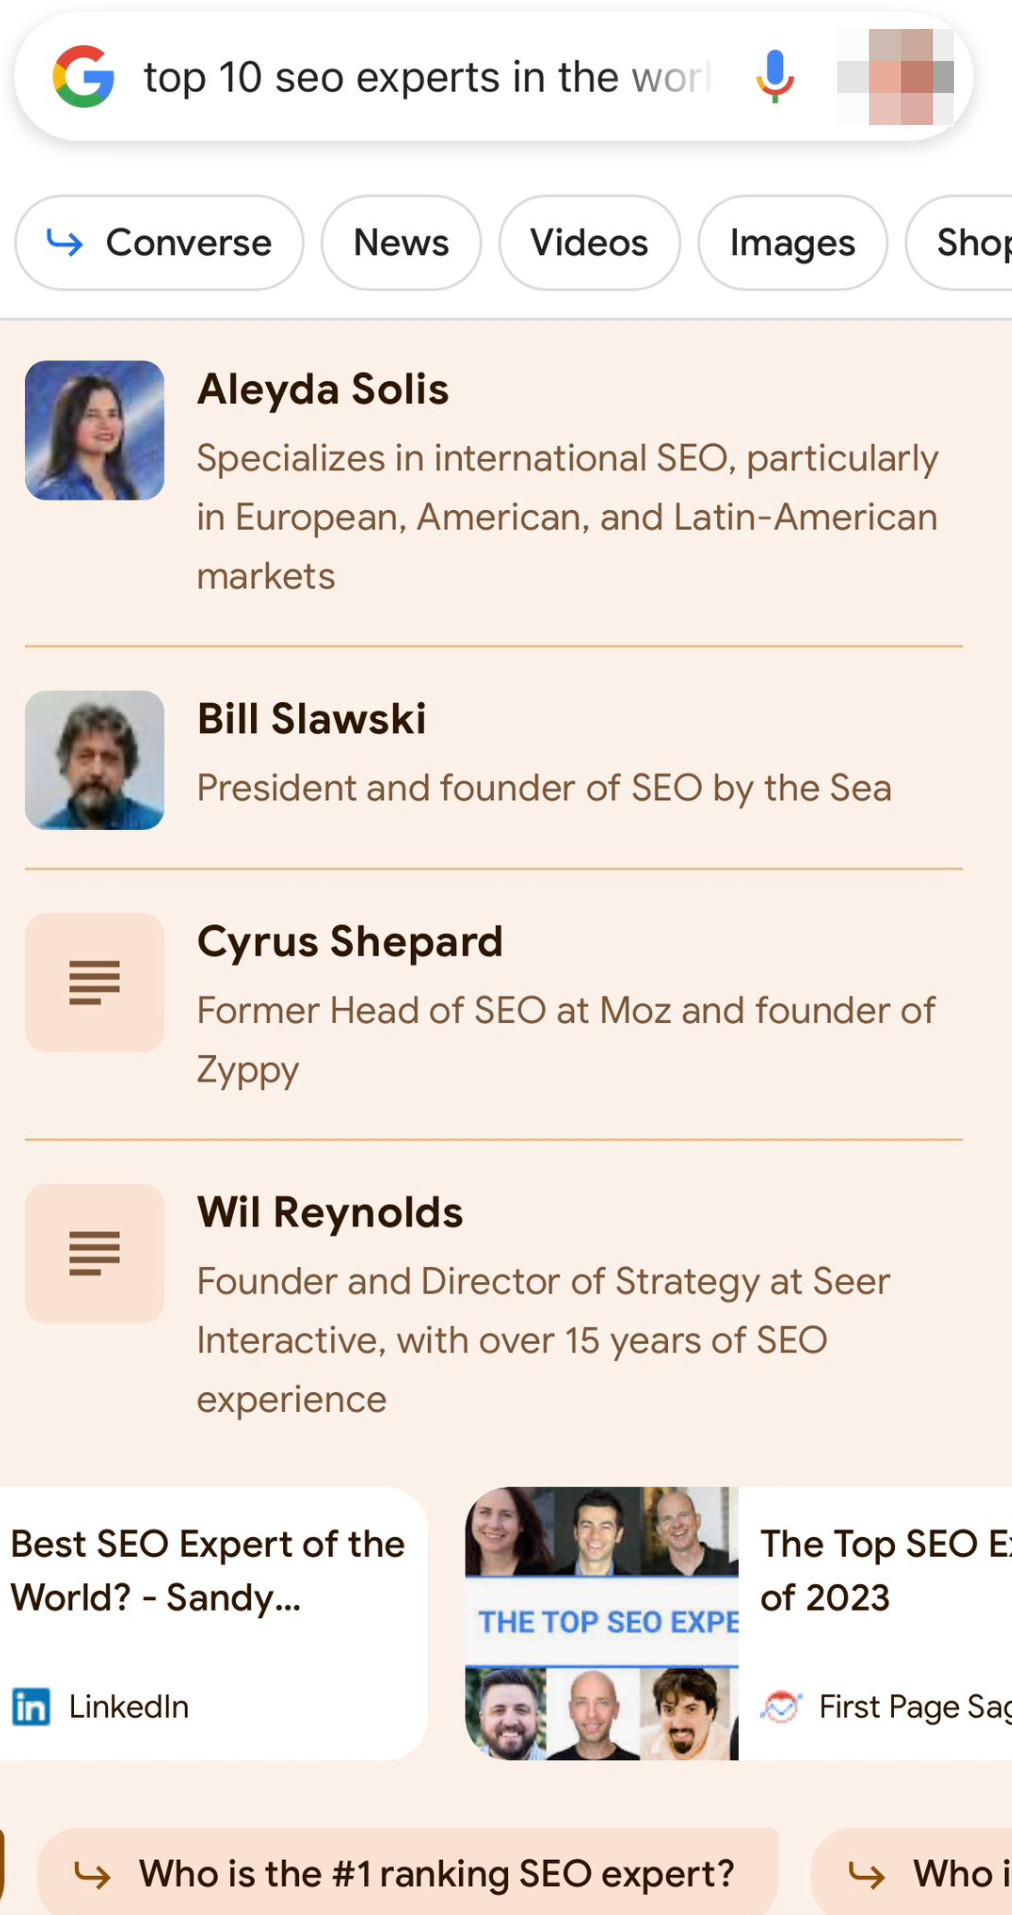The image size is (1012, 1915).
Task: Open Aleyda Solis's profile photo
Action: pyautogui.click(x=94, y=430)
